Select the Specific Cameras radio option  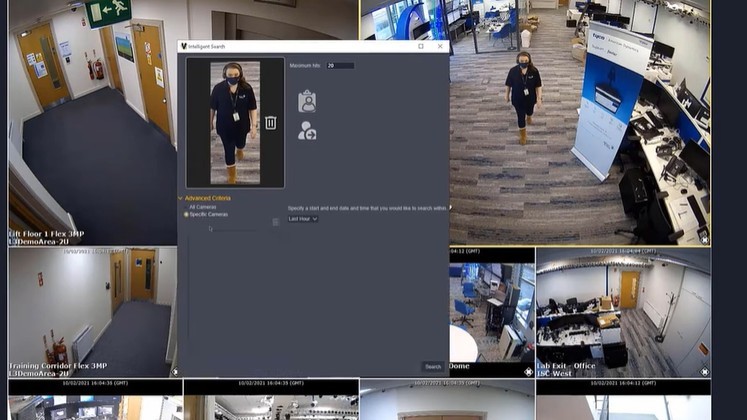pyautogui.click(x=186, y=214)
